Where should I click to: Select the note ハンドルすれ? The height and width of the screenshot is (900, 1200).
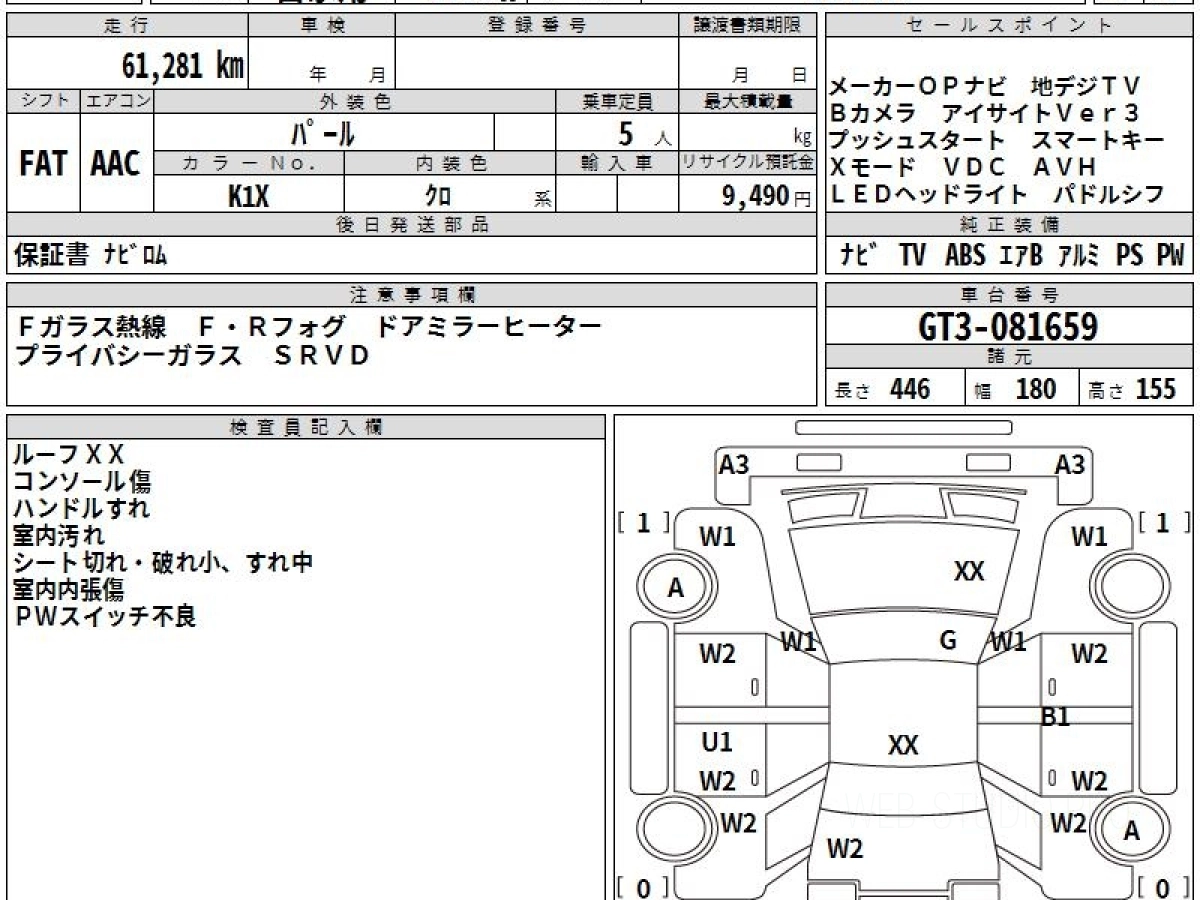tap(82, 508)
